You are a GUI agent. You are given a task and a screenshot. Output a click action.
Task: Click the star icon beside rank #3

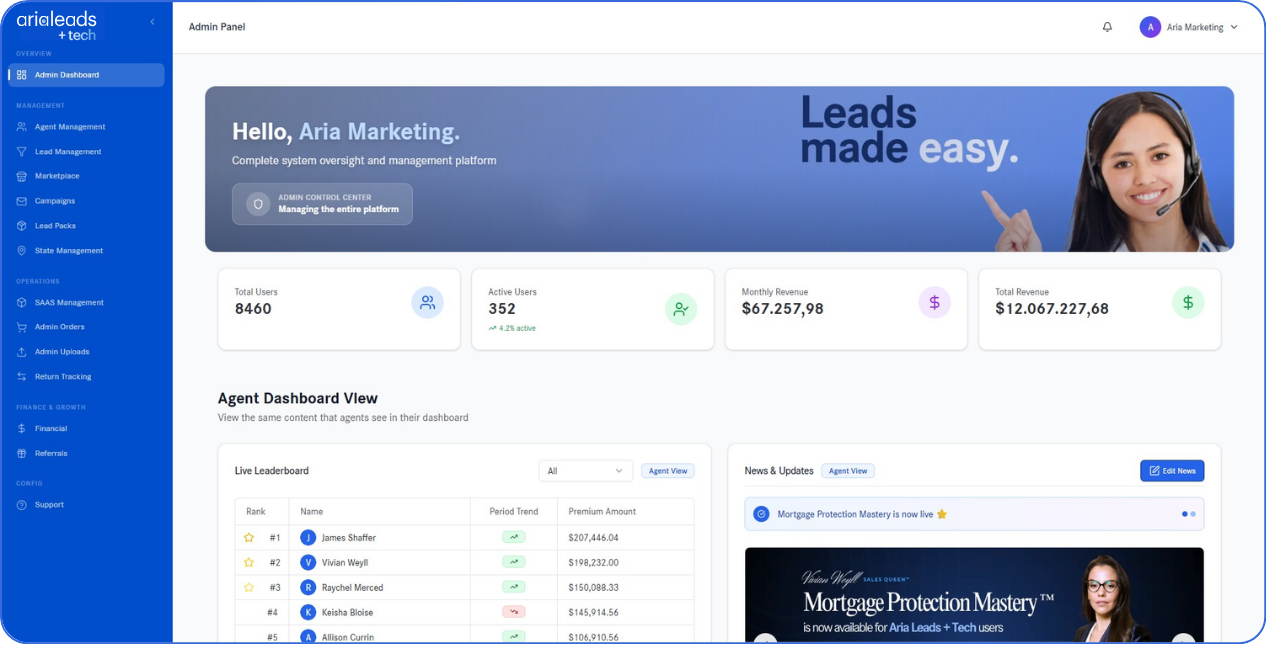coord(249,587)
